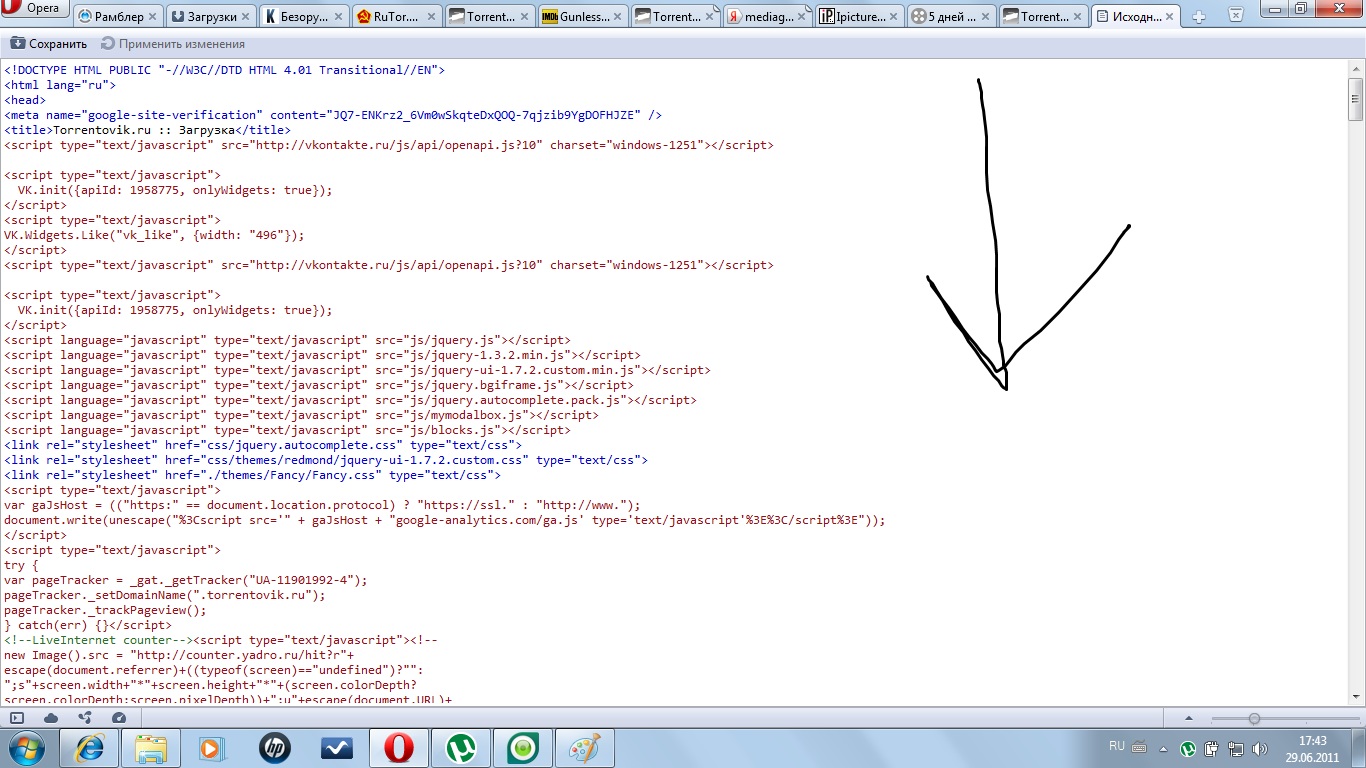Switch to Paint on the taskbar
1366x768 pixels.
(x=584, y=748)
